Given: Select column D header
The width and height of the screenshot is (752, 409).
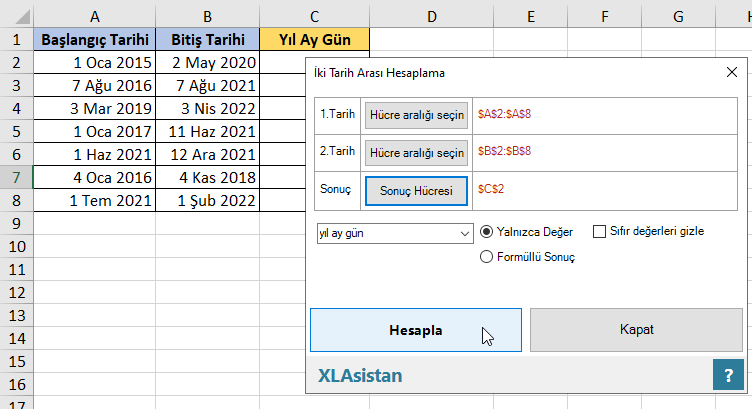Looking at the screenshot, I should pos(432,17).
